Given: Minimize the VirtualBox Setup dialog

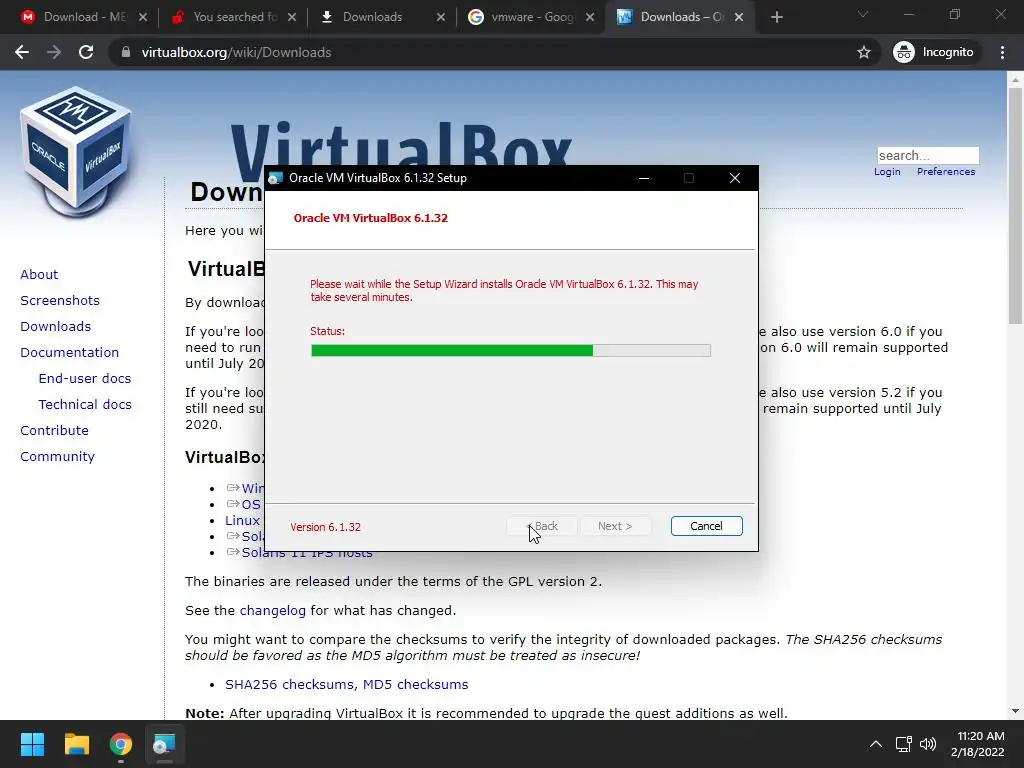Looking at the screenshot, I should [644, 178].
